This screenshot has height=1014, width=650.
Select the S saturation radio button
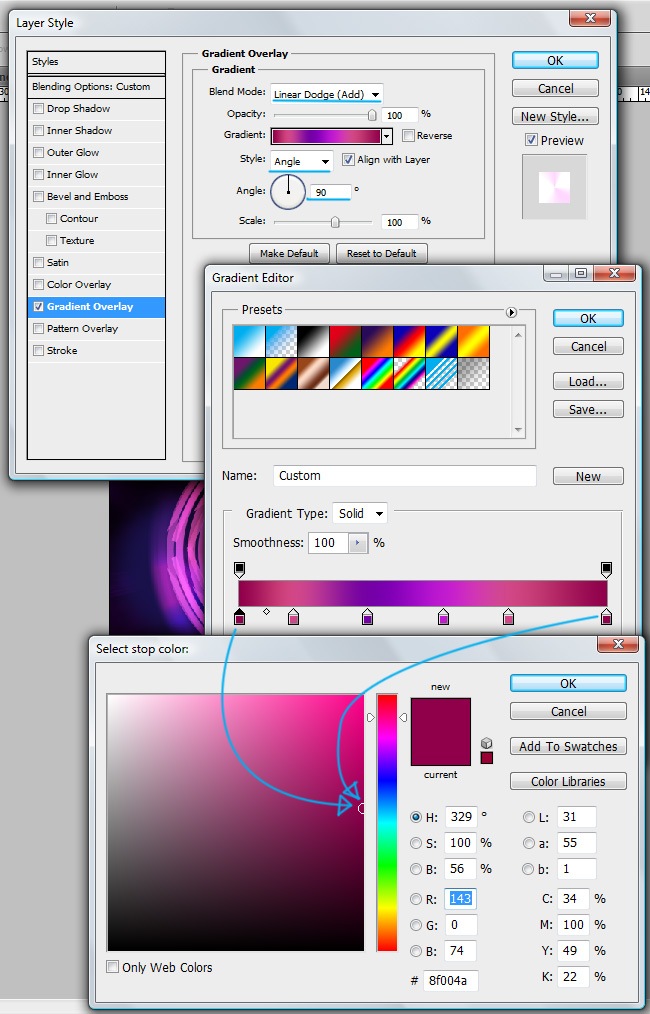coord(416,843)
